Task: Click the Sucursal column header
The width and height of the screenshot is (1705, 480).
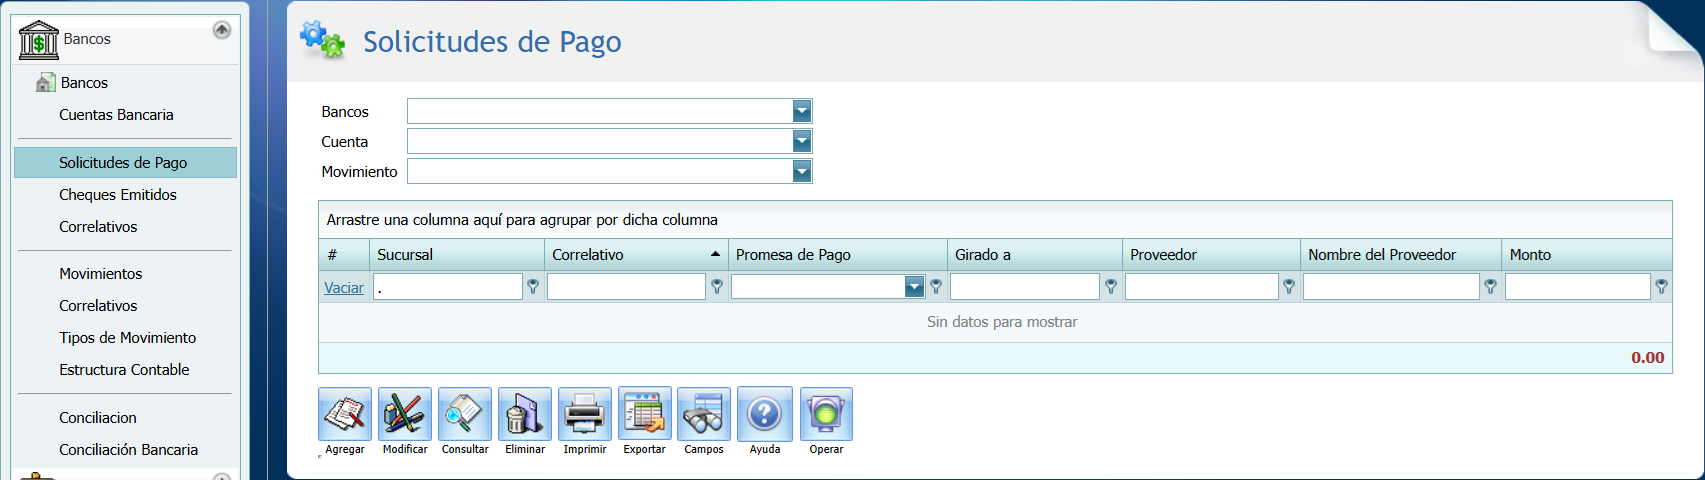Action: [x=457, y=254]
